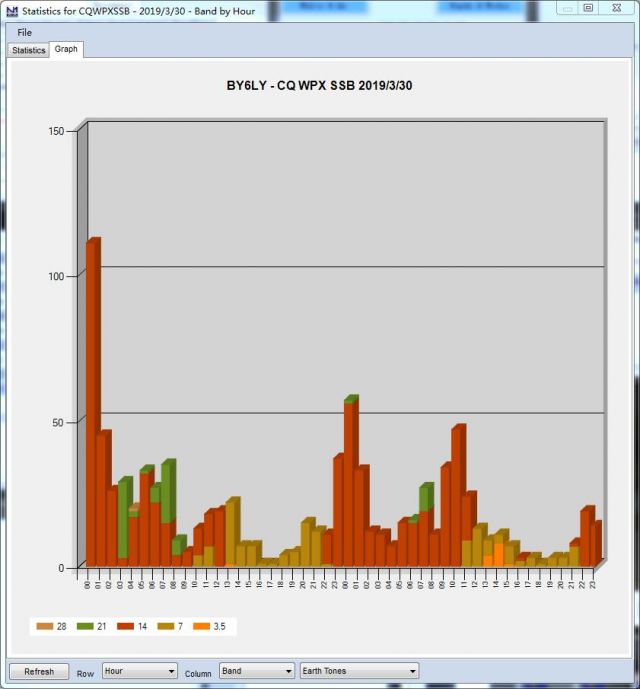Screen dimensions: 640x689
Task: Click the 0 label on the vertical axis
Action: [61, 568]
